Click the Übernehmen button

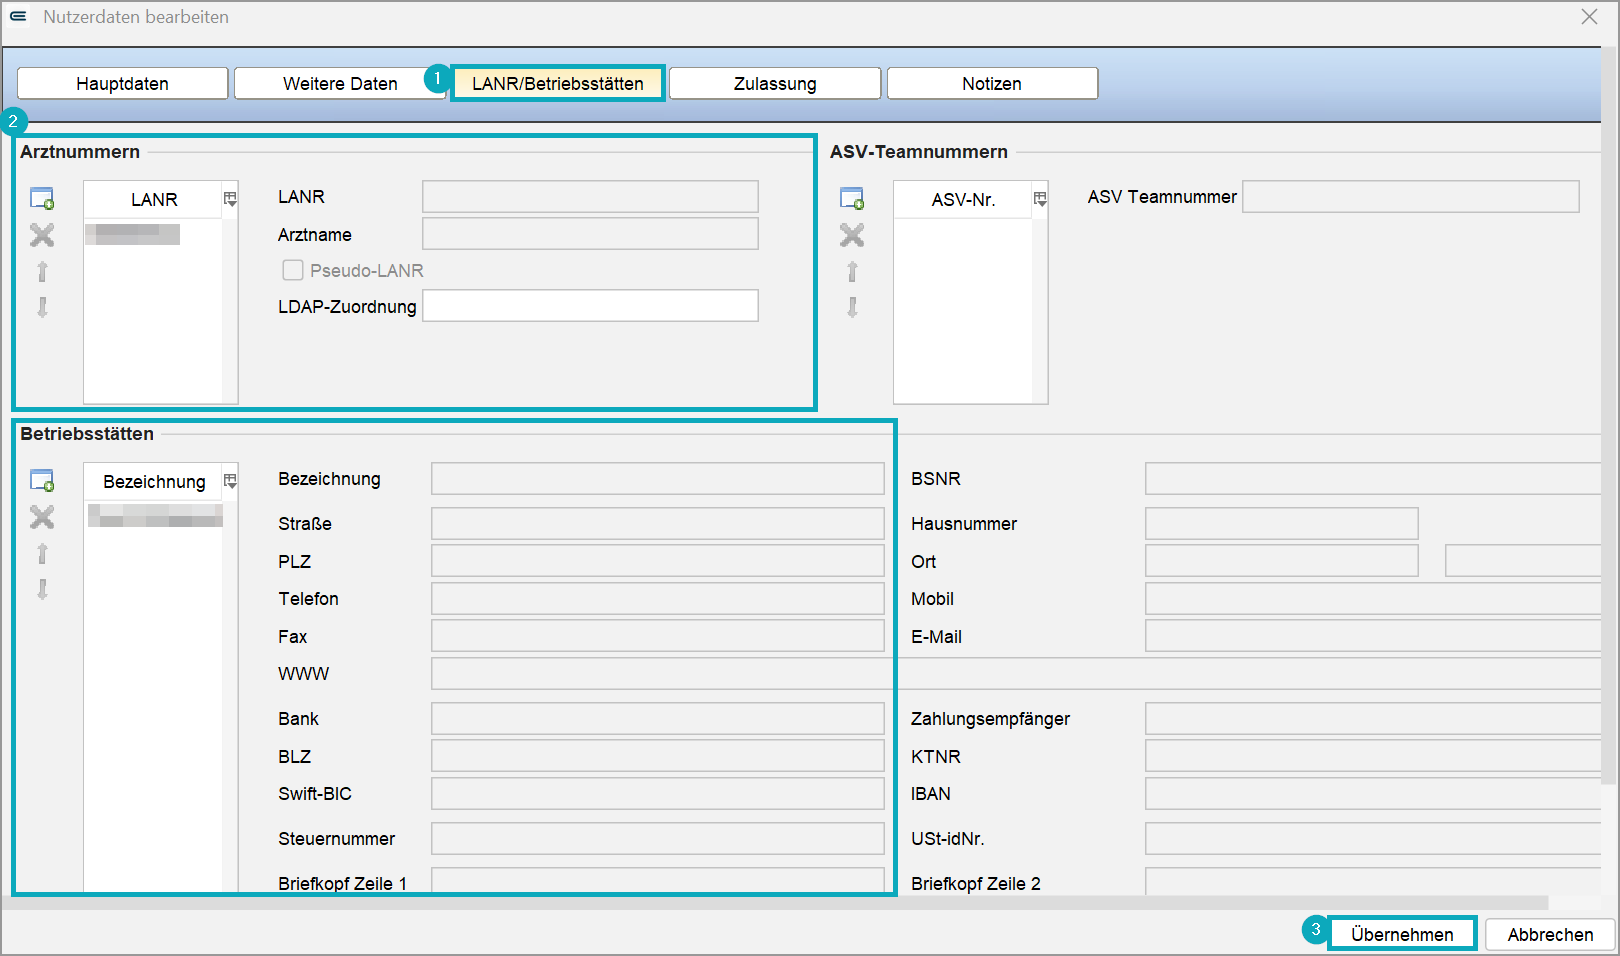1402,934
